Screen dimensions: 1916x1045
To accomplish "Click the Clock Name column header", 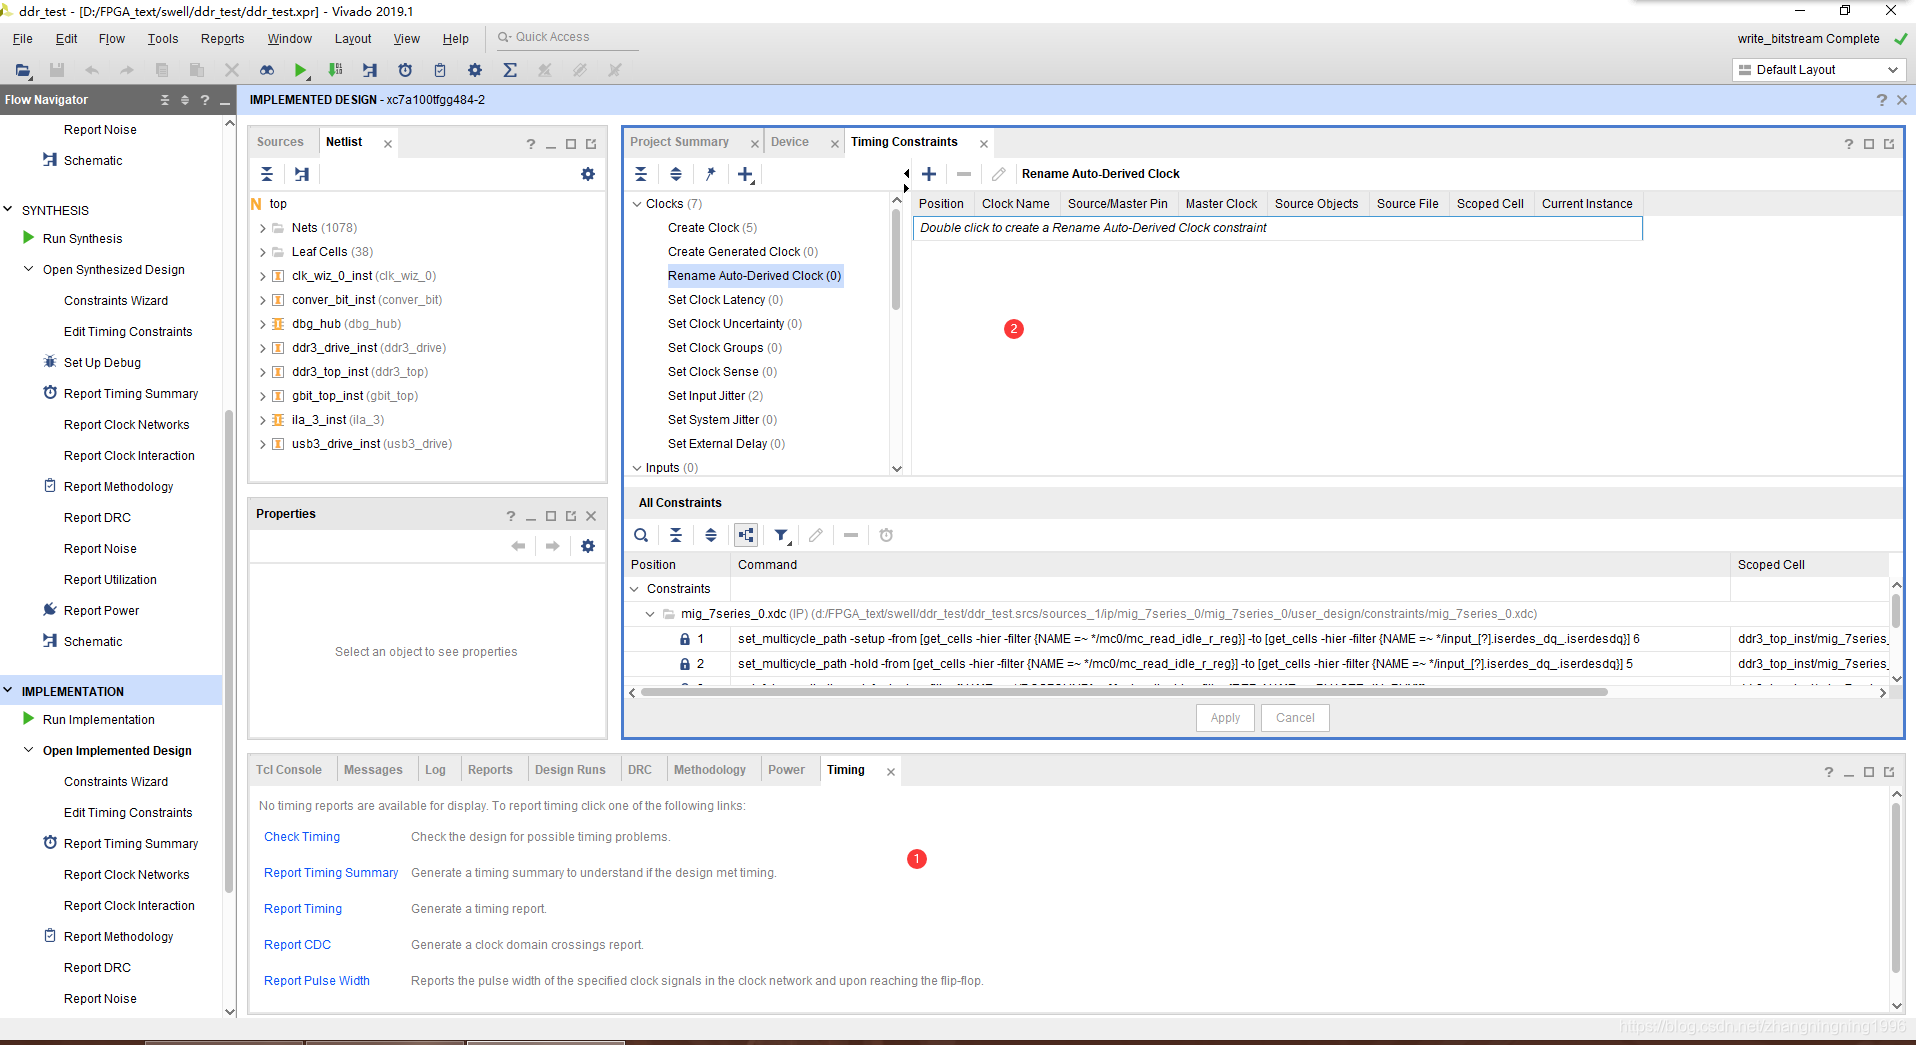I will 1015,204.
